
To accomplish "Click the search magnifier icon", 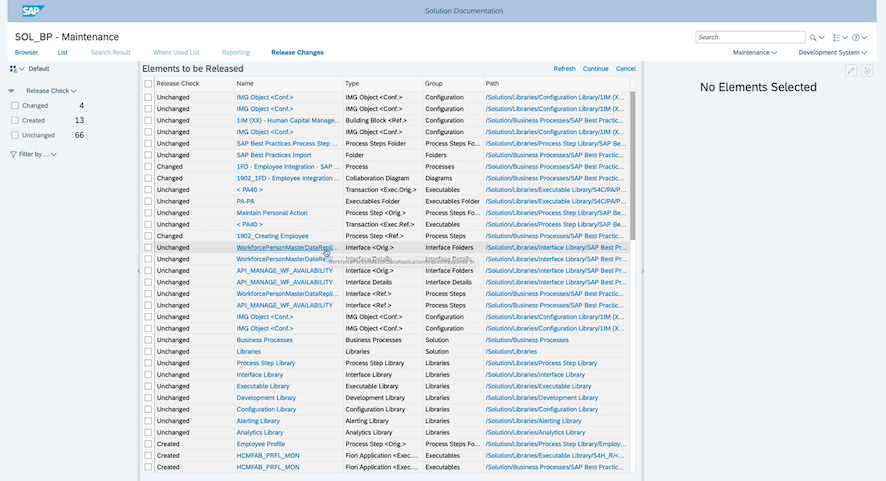I will [813, 38].
